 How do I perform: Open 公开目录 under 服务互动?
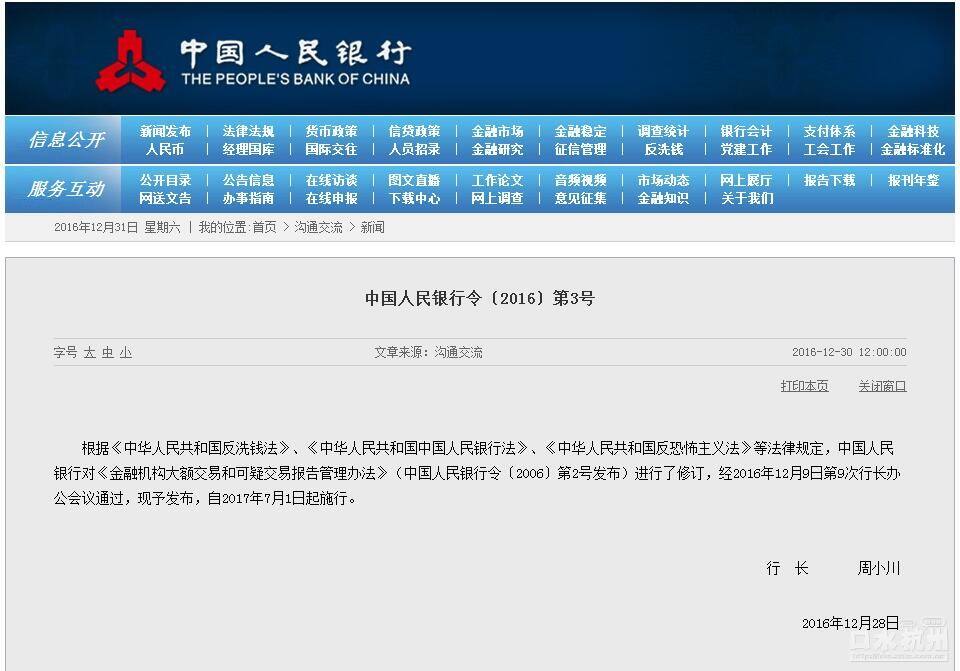click(165, 181)
